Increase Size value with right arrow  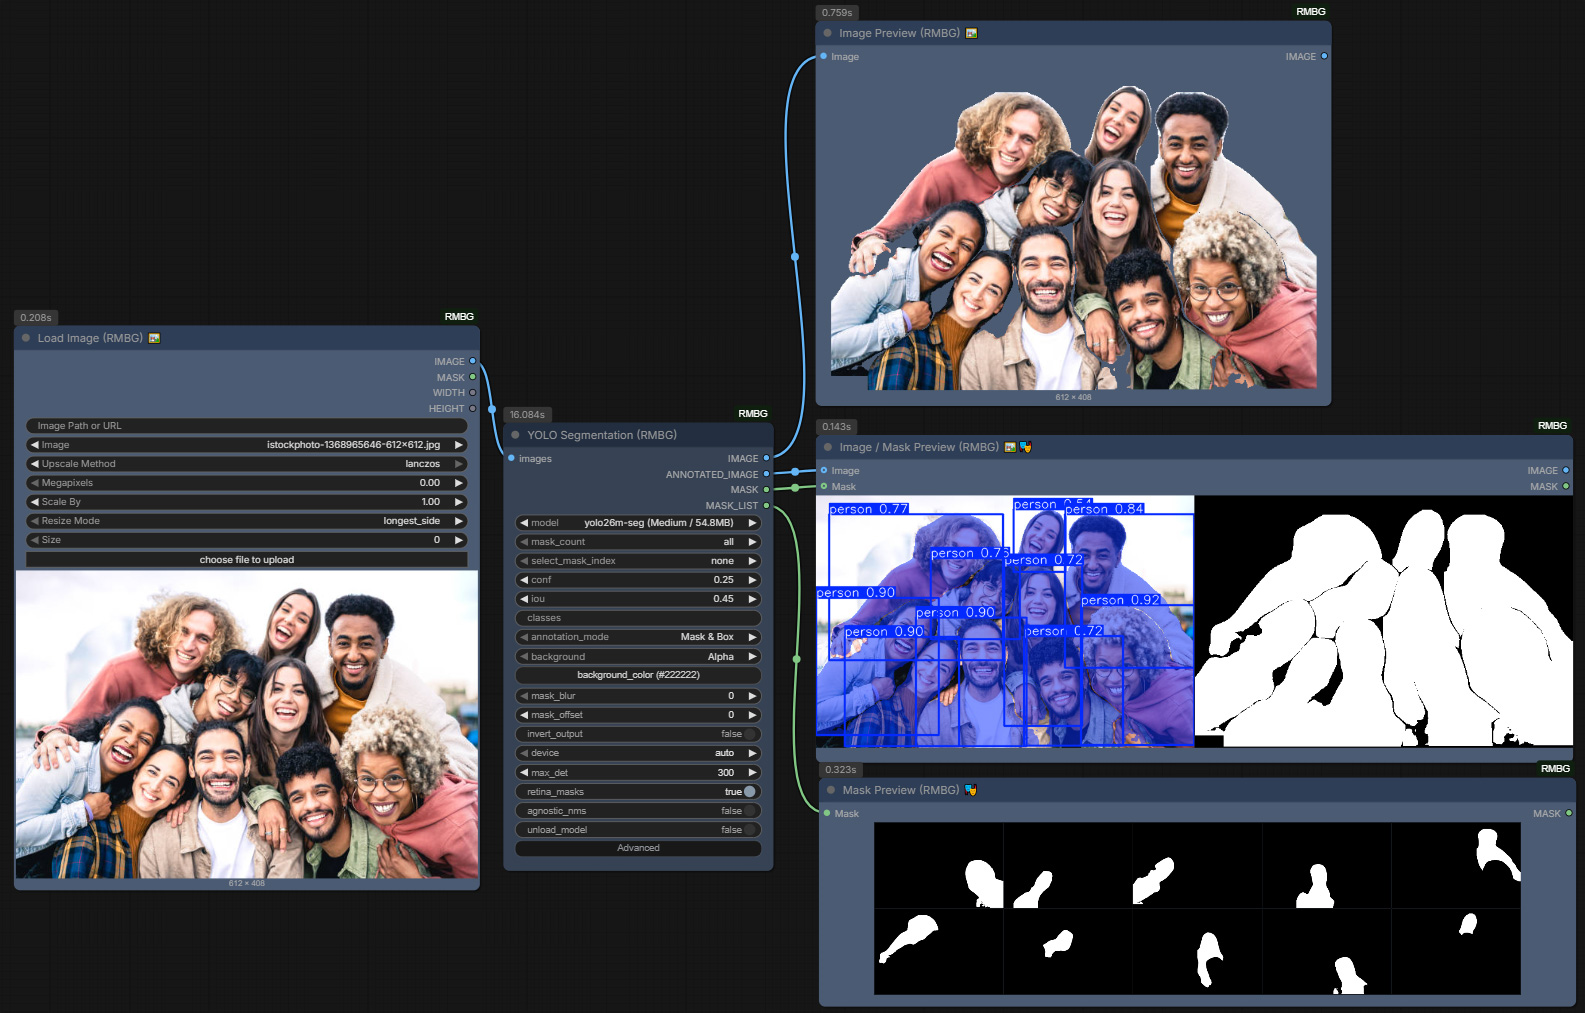tap(459, 540)
